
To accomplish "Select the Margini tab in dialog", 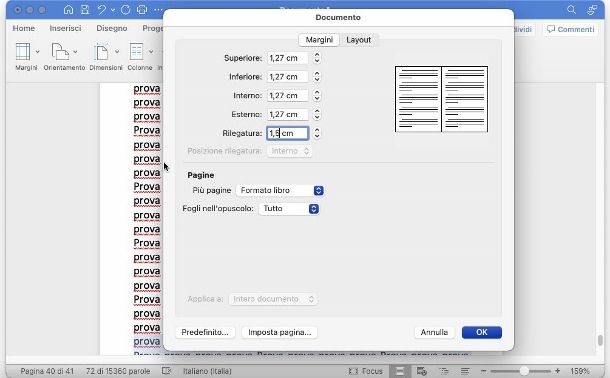I will click(319, 40).
